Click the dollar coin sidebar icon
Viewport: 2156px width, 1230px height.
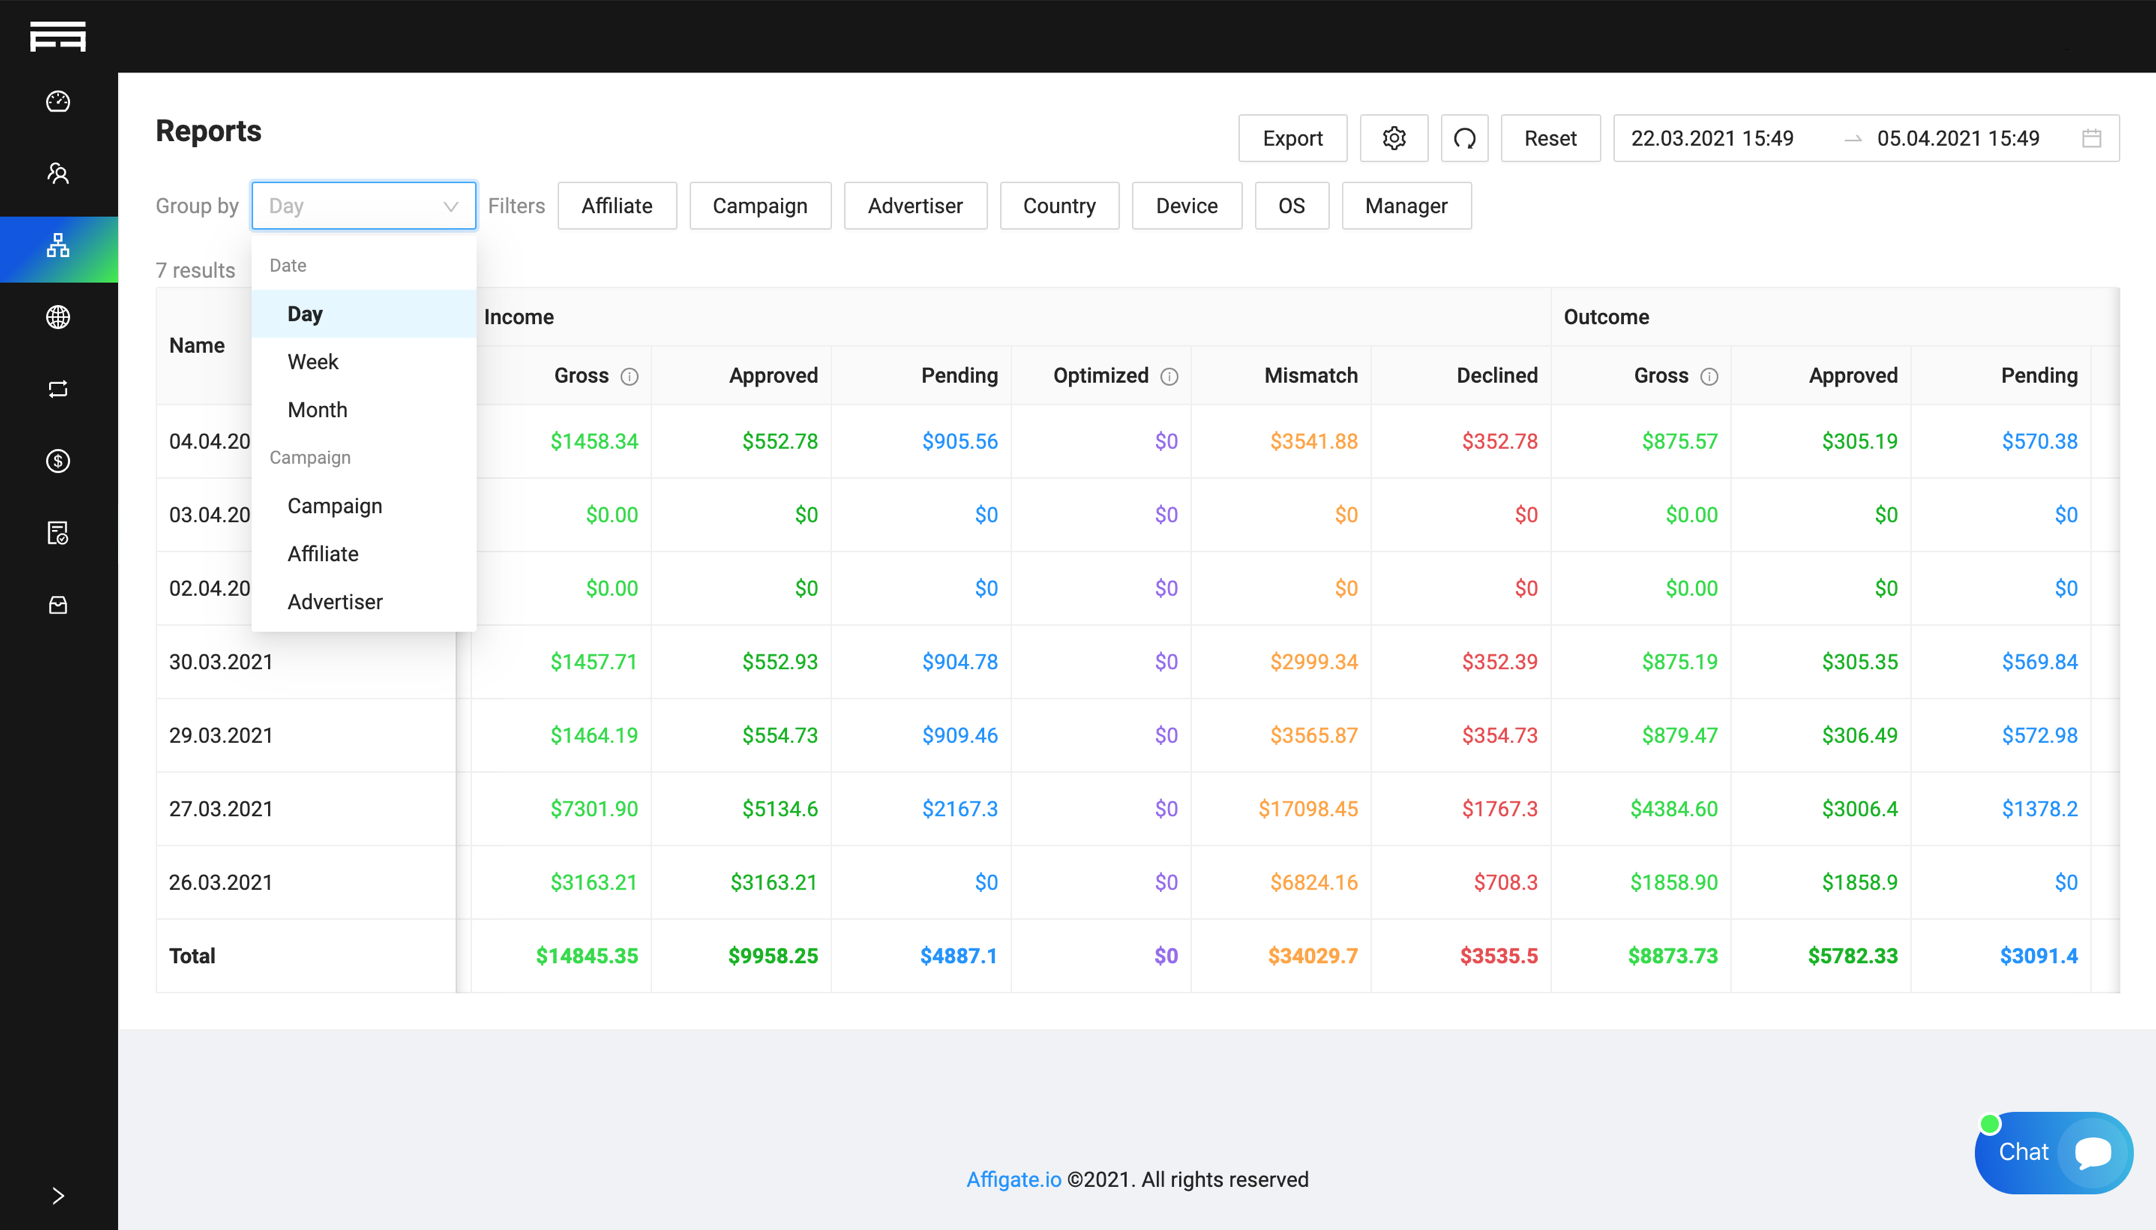point(58,461)
